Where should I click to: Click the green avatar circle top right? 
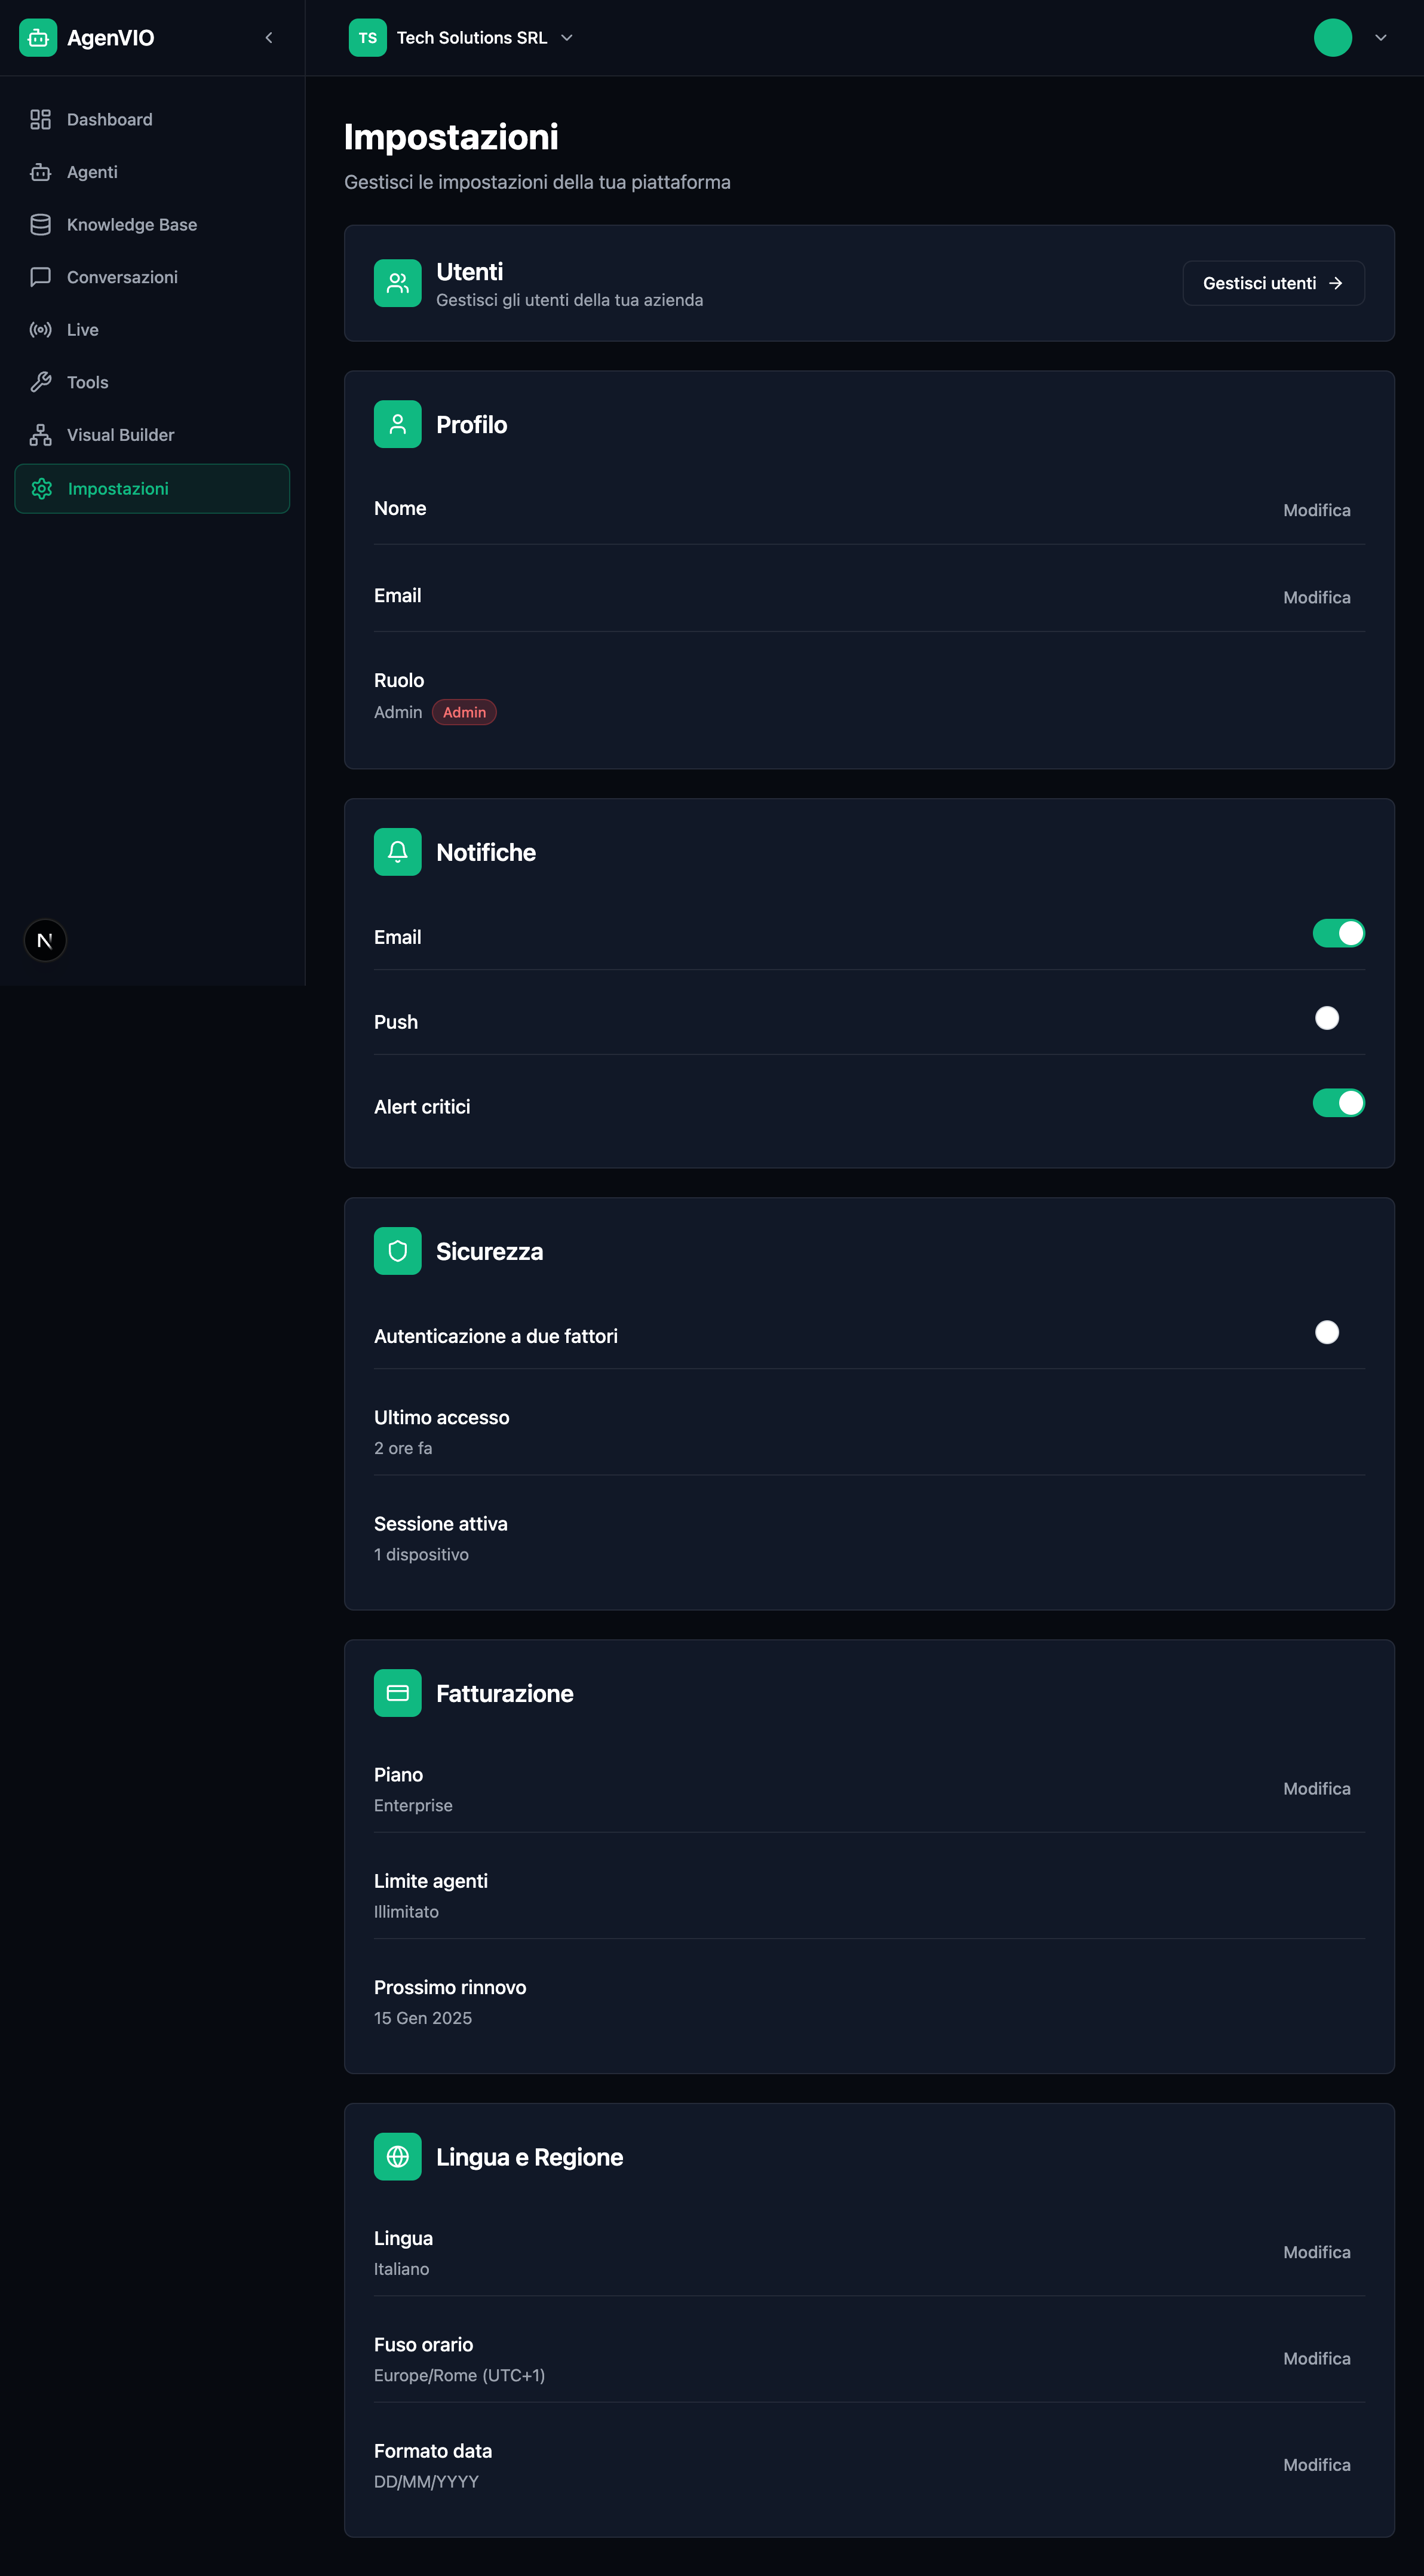click(1332, 37)
